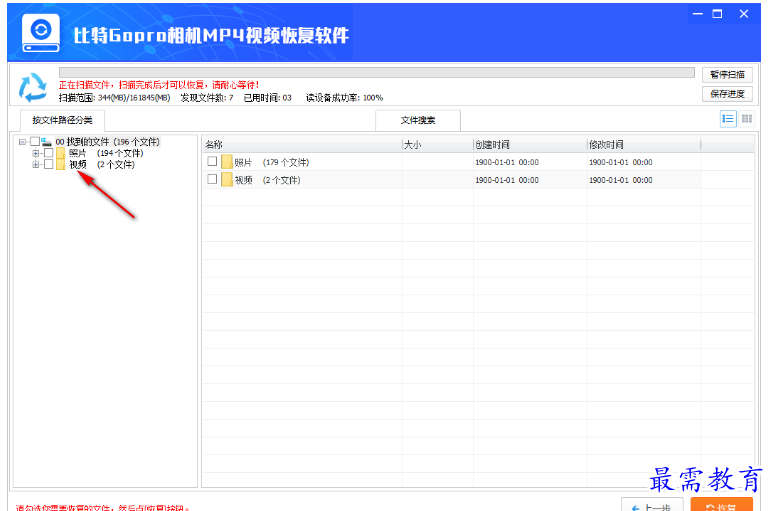Viewport: 771px width, 511px height.
Task: Click the recycle arrows scanning icon
Action: [x=32, y=87]
